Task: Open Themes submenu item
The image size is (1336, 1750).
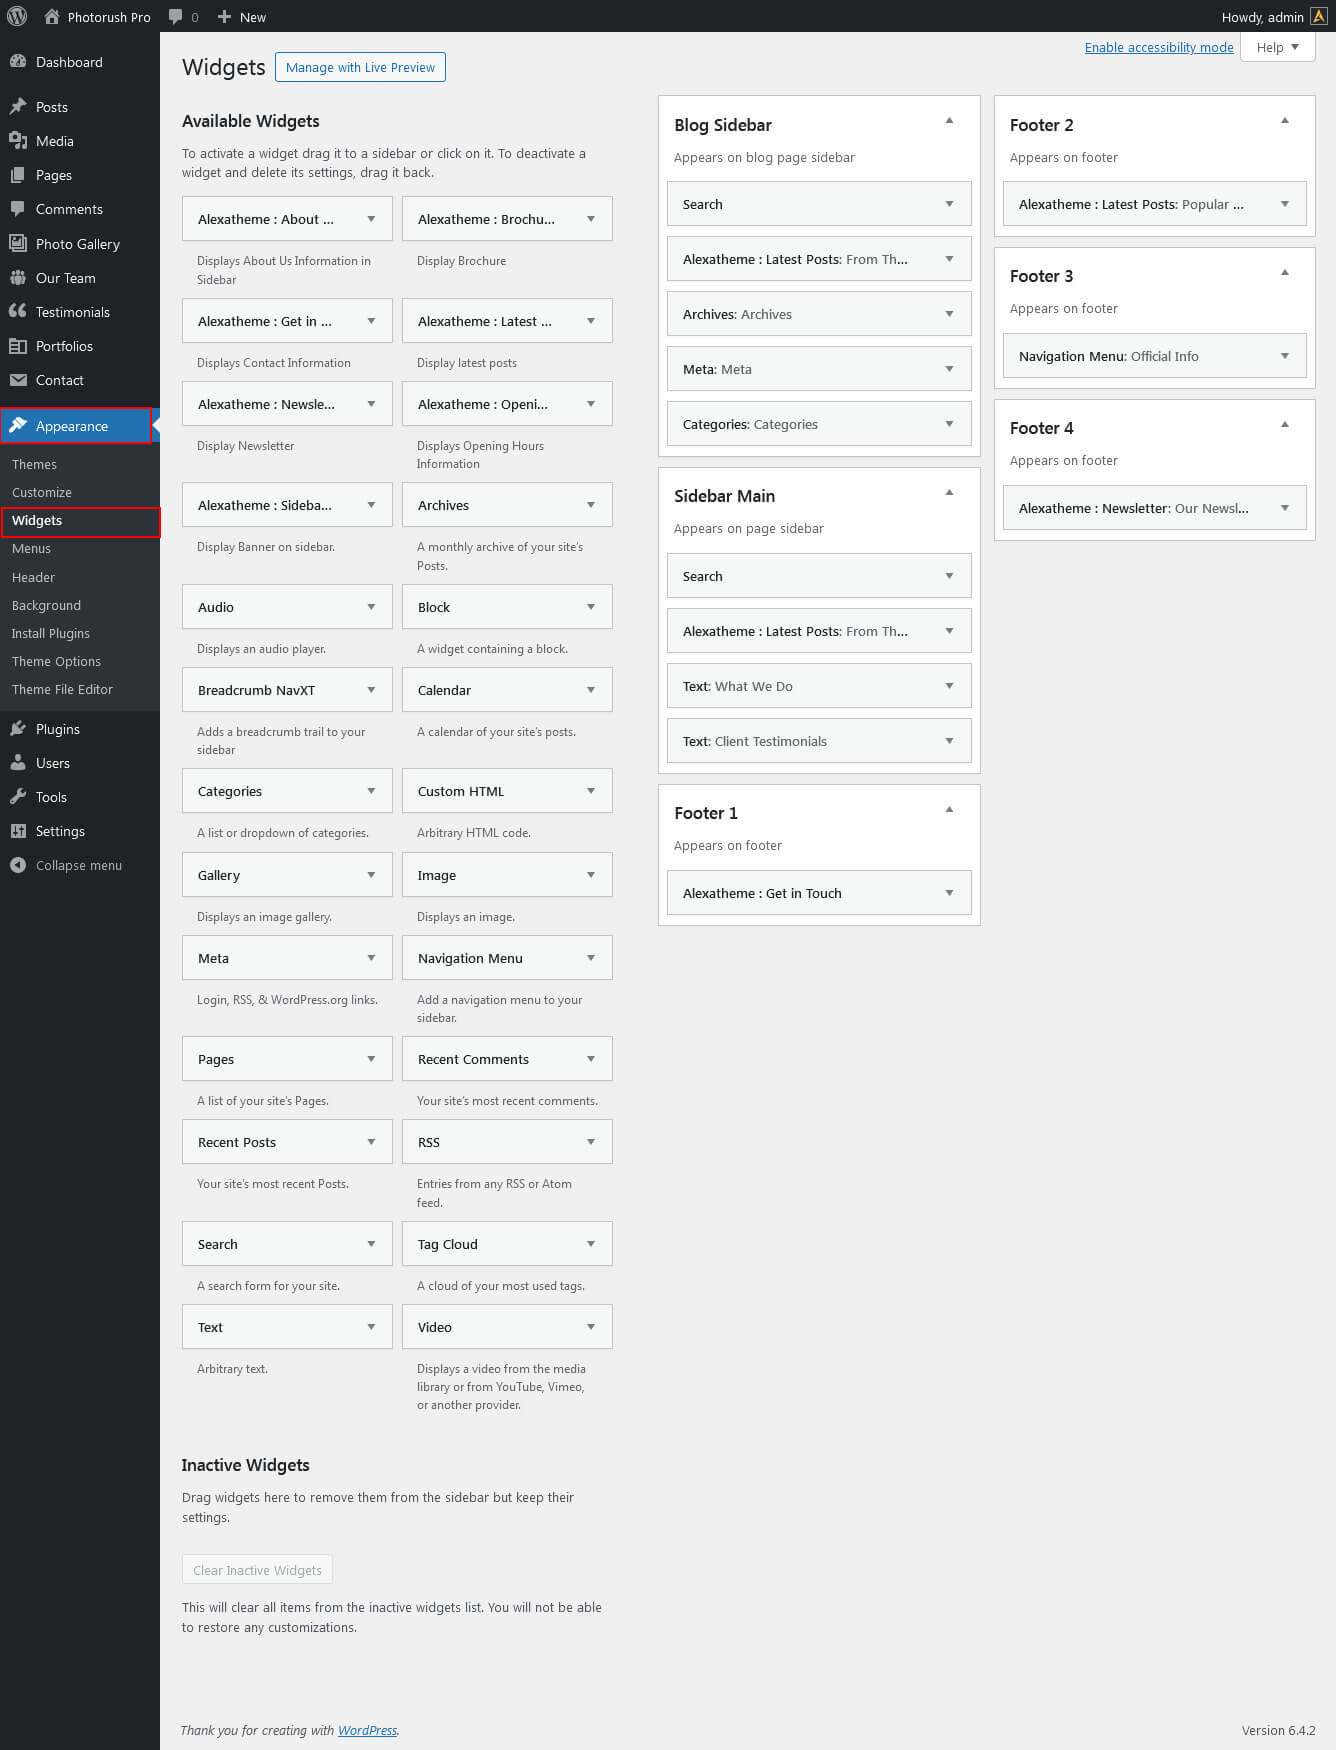Action: click(34, 464)
